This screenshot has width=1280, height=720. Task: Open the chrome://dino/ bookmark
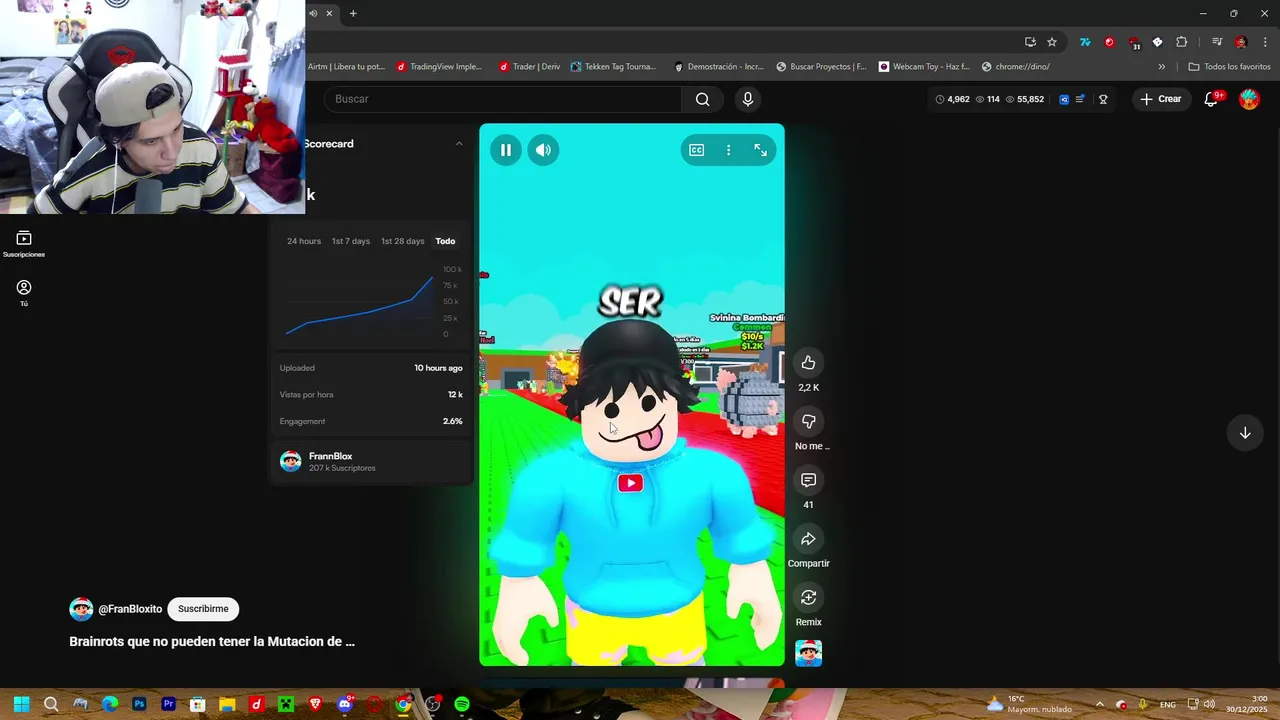[x=1016, y=67]
